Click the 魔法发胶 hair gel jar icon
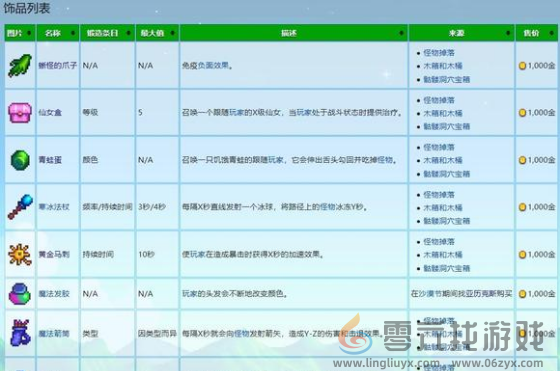This screenshot has height=371, width=560. click(20, 294)
